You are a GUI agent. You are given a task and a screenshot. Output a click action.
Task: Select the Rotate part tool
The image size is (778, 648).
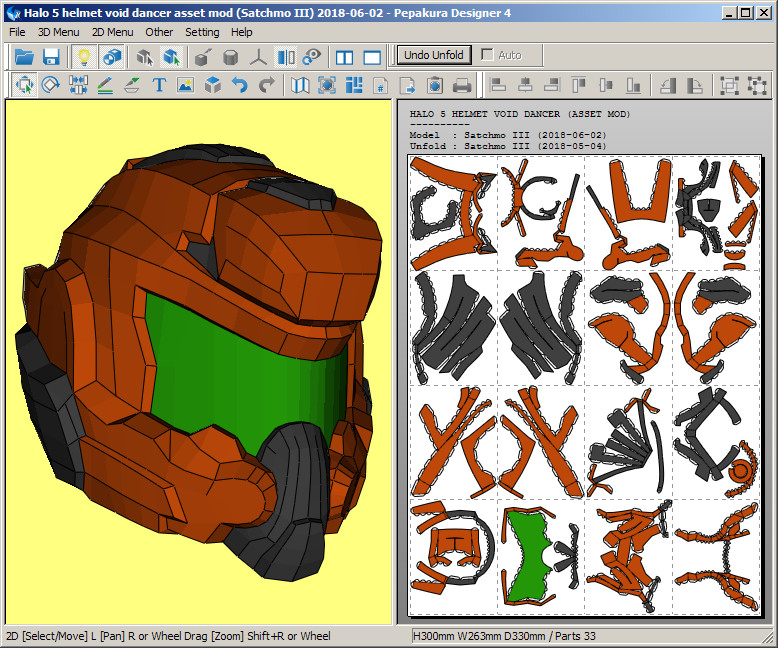click(x=51, y=85)
